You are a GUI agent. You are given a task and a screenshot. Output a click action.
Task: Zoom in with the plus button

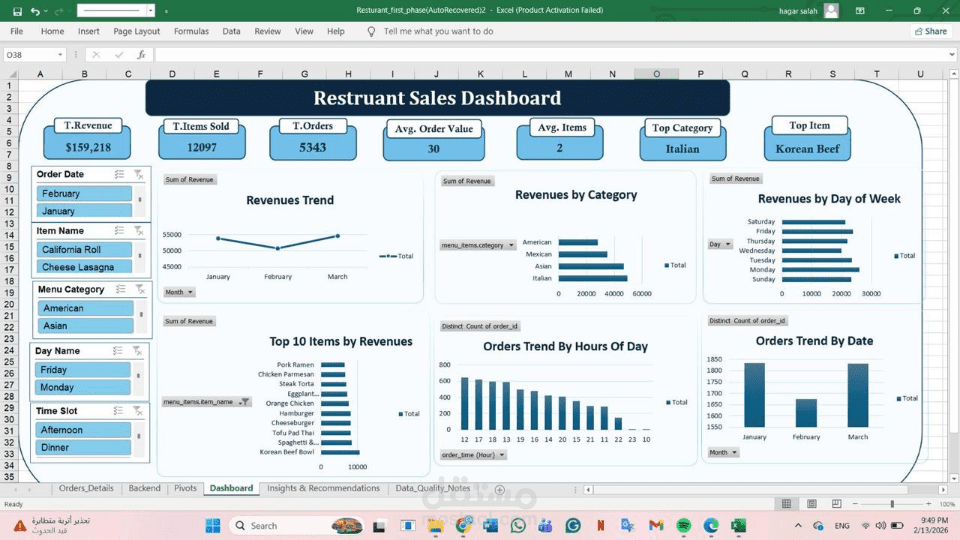point(929,504)
